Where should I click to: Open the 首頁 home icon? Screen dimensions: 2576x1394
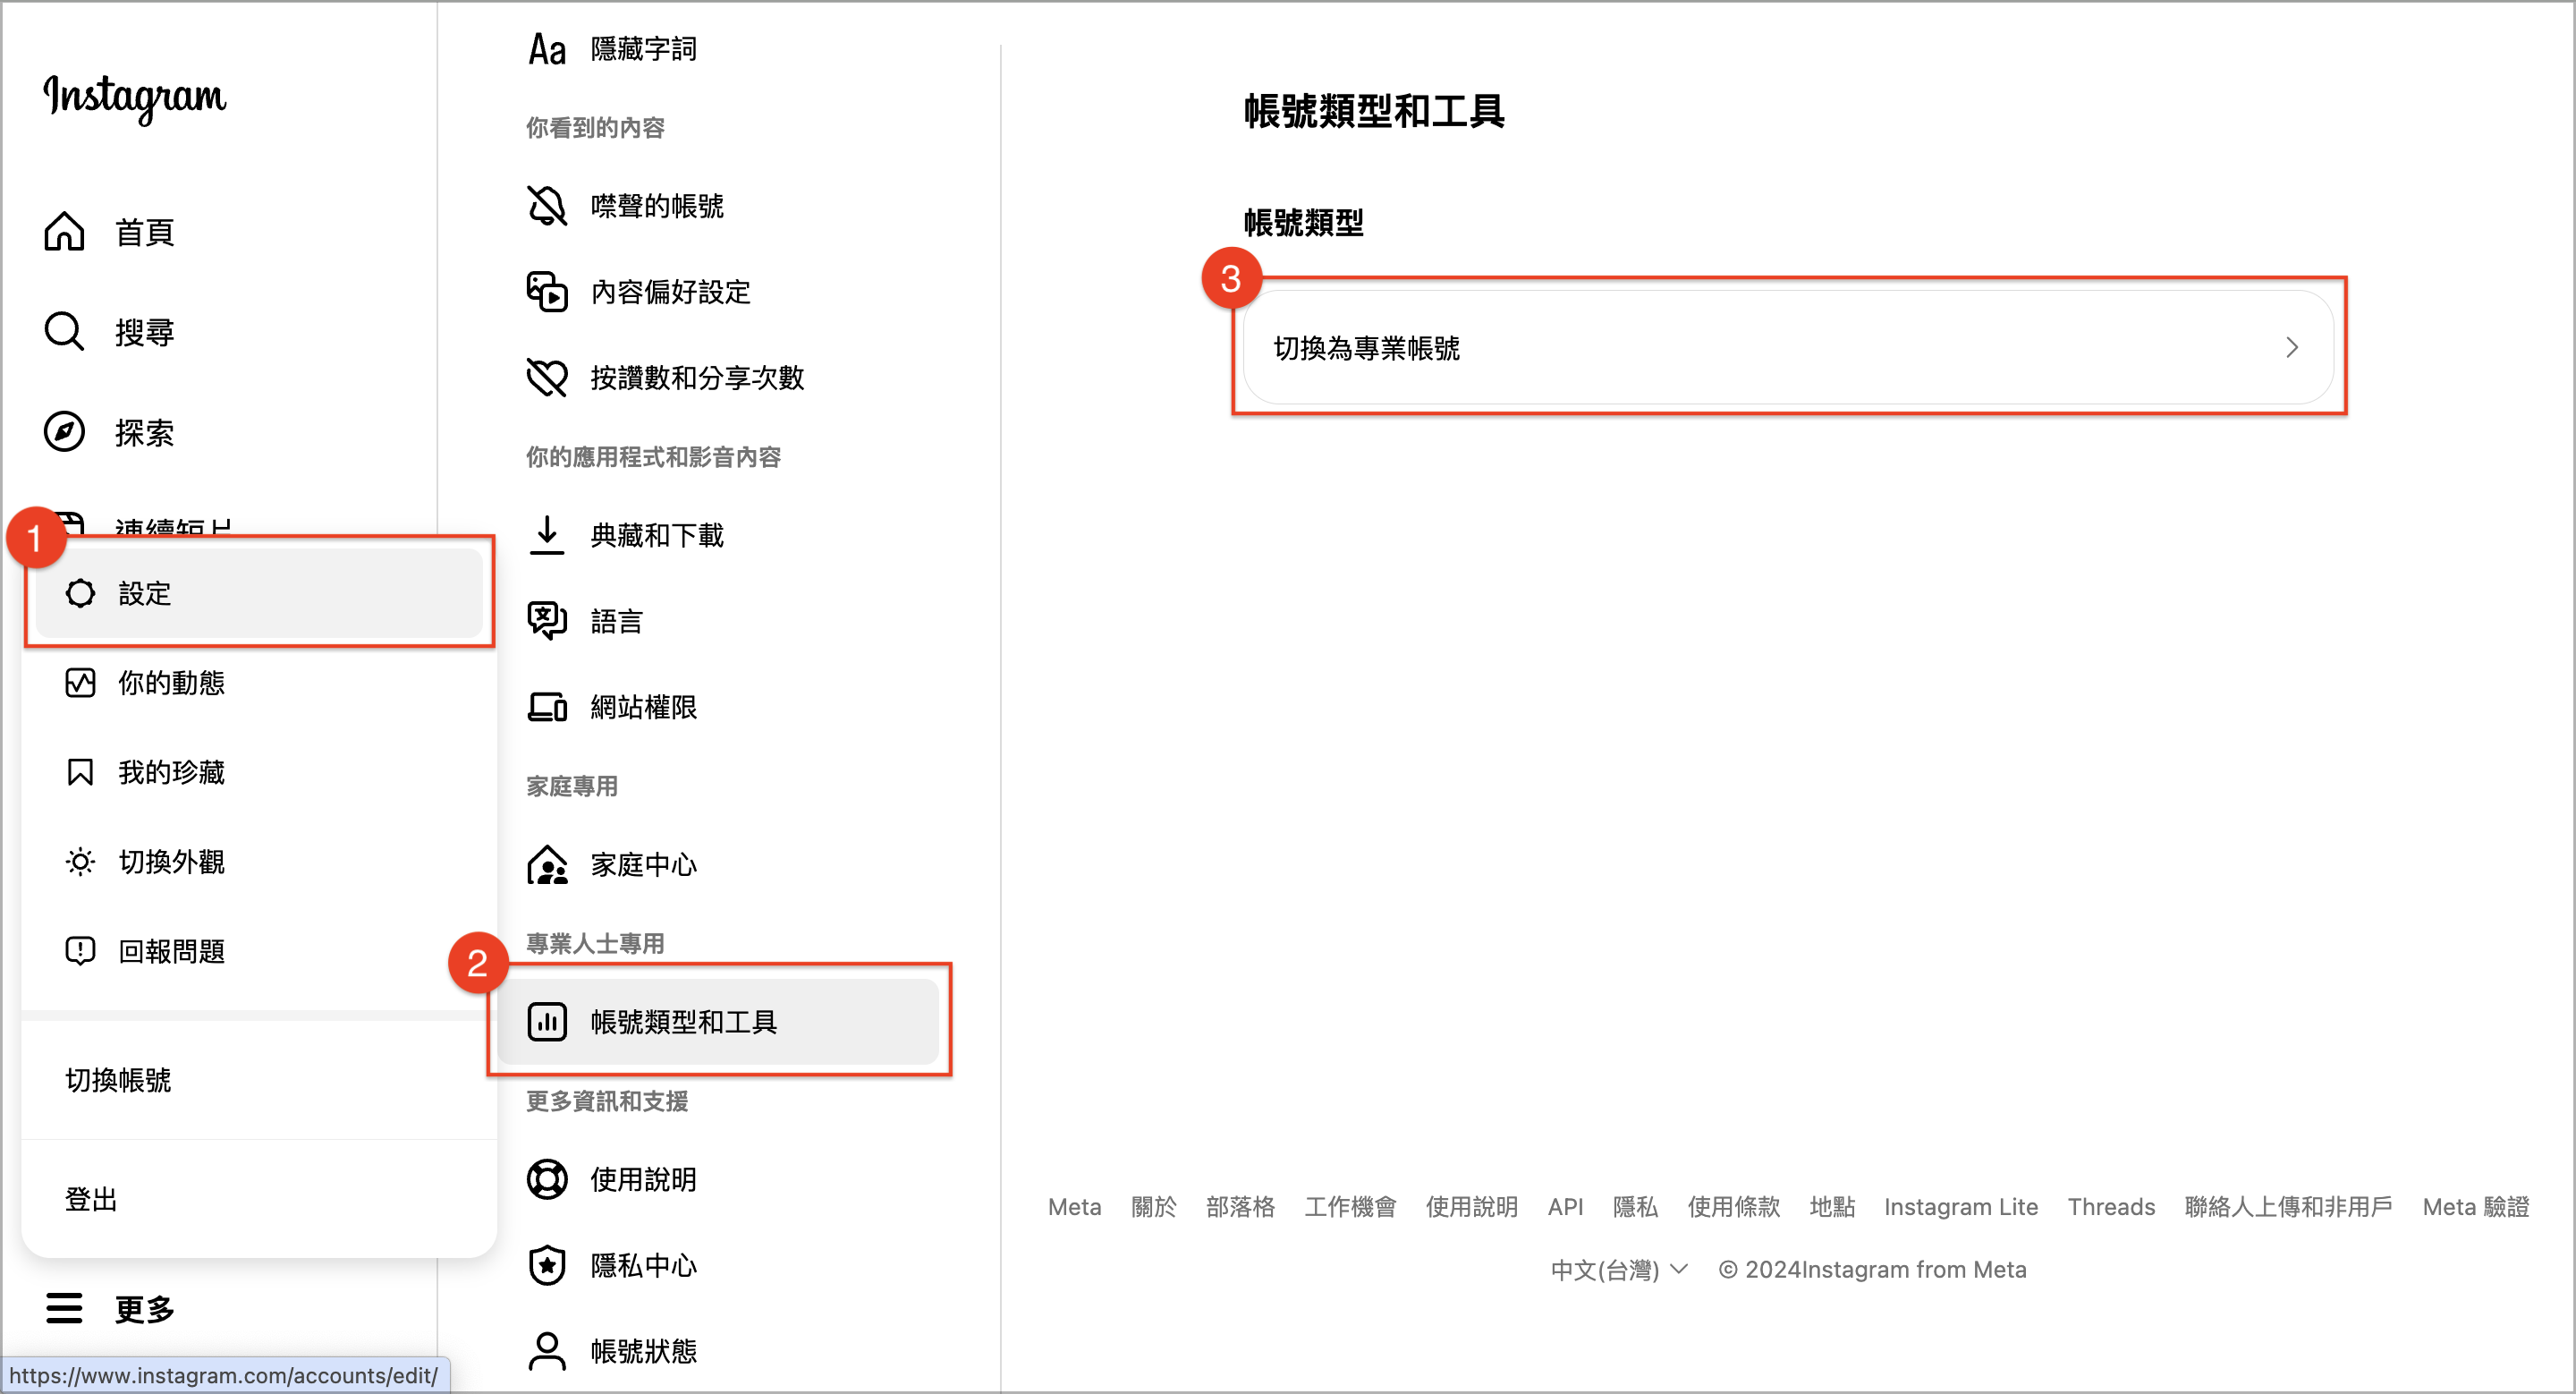click(x=64, y=231)
